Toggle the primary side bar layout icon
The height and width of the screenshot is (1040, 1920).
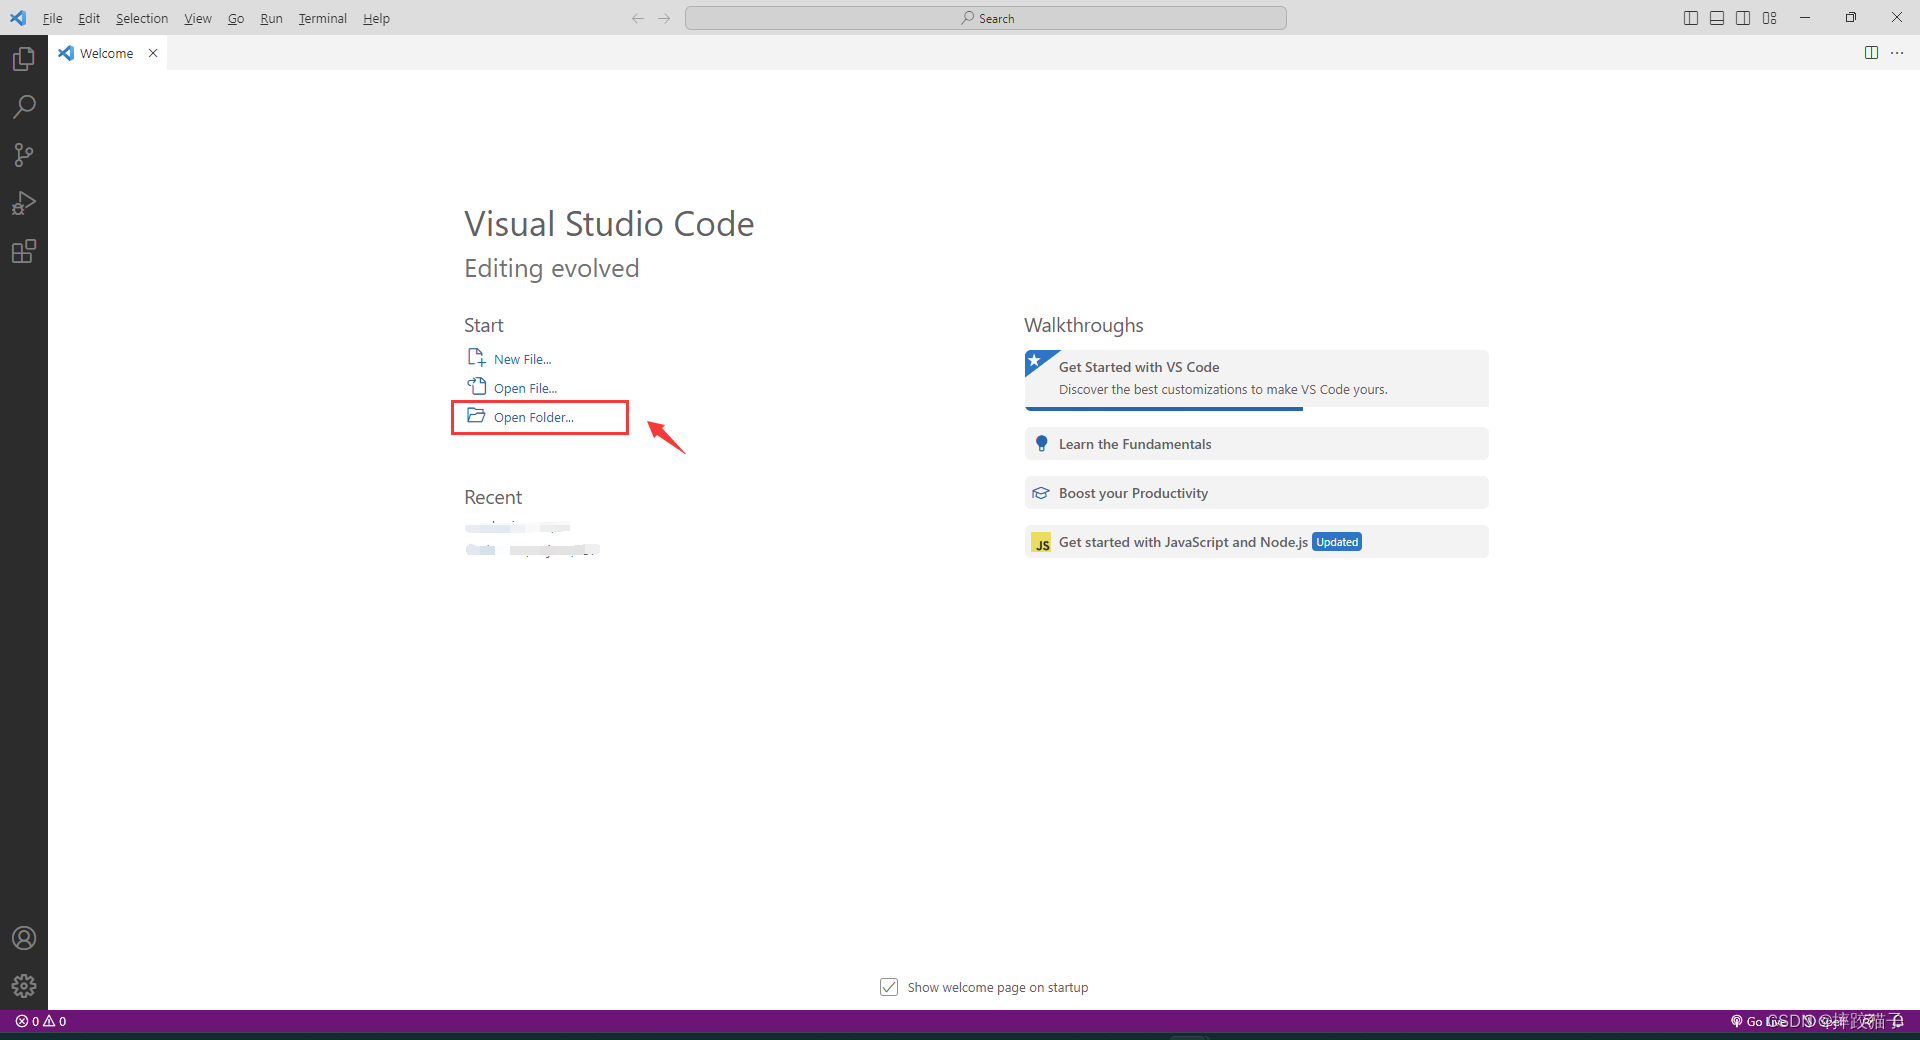[1691, 18]
